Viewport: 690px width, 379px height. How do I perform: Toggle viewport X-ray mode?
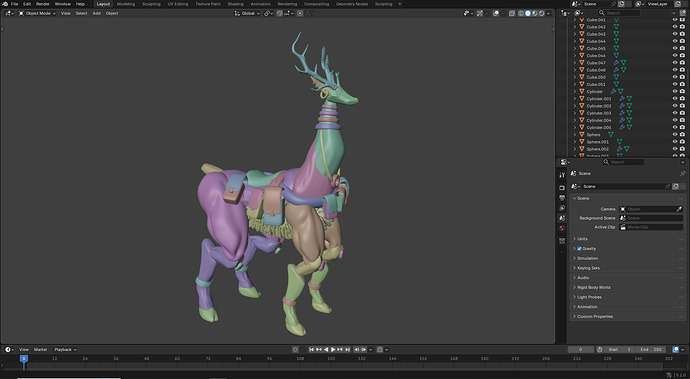(x=512, y=13)
